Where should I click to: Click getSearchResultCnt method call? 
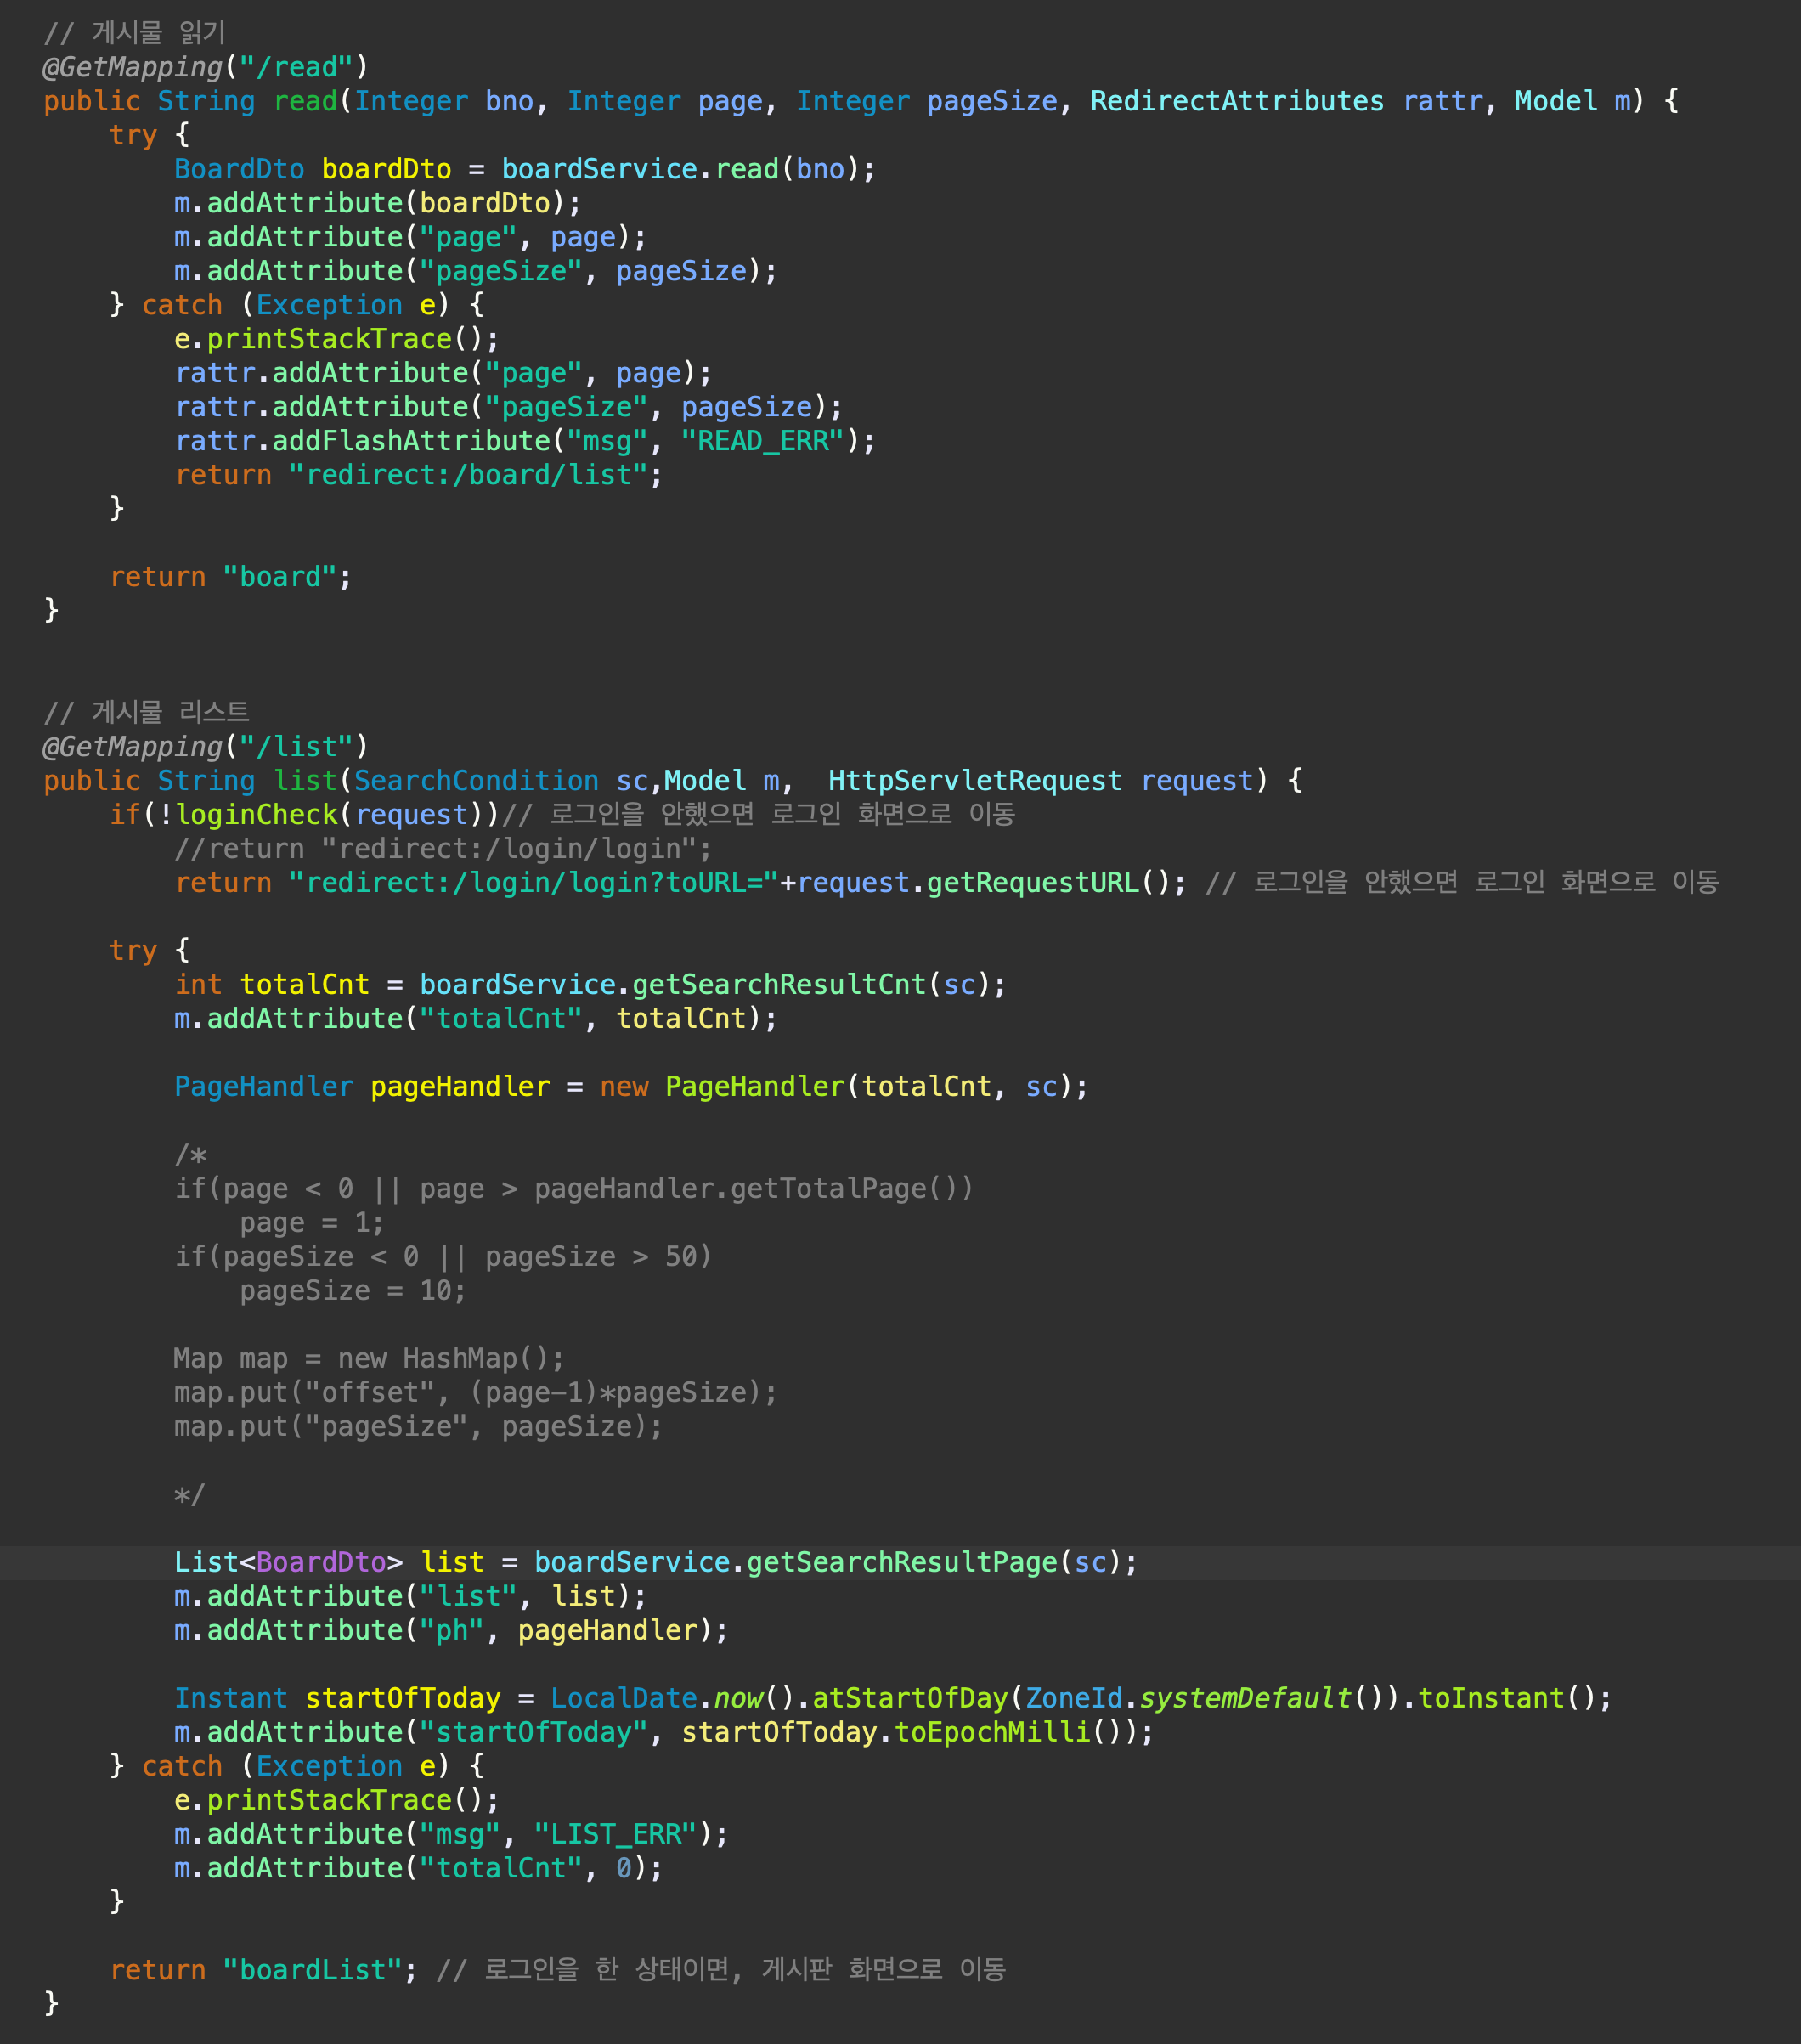click(779, 985)
